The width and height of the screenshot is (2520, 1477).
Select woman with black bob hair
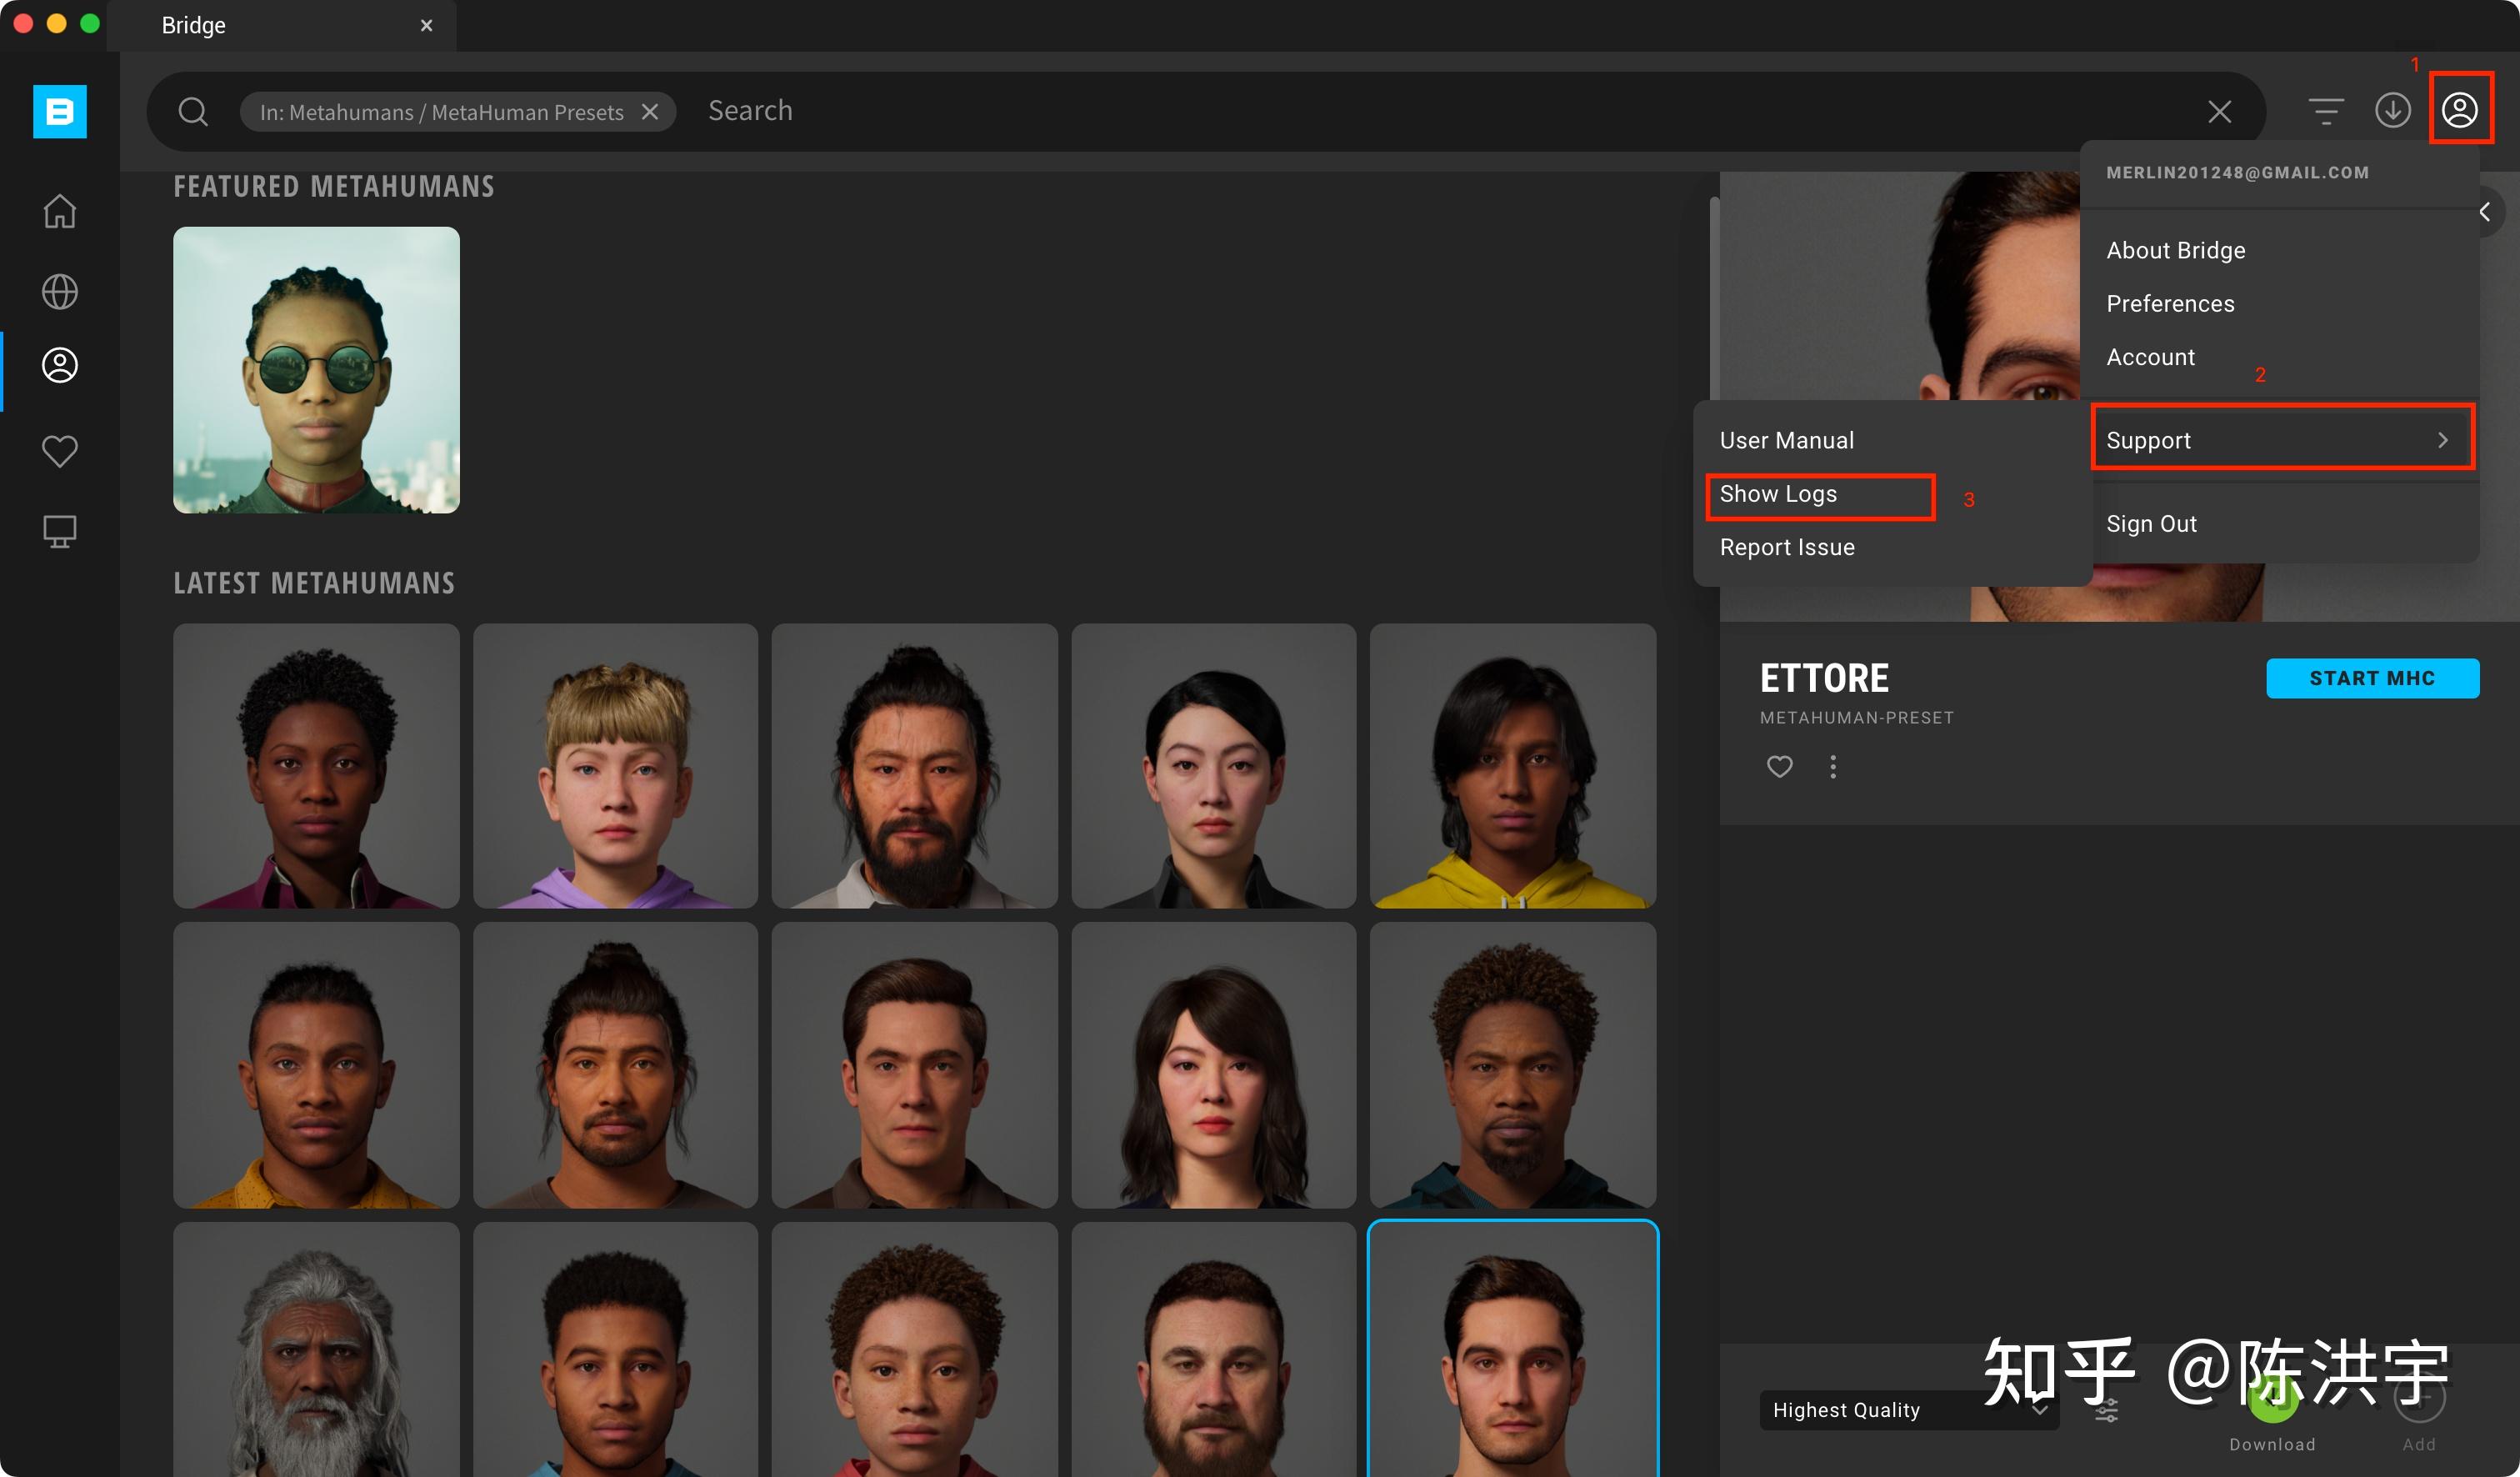1213,766
